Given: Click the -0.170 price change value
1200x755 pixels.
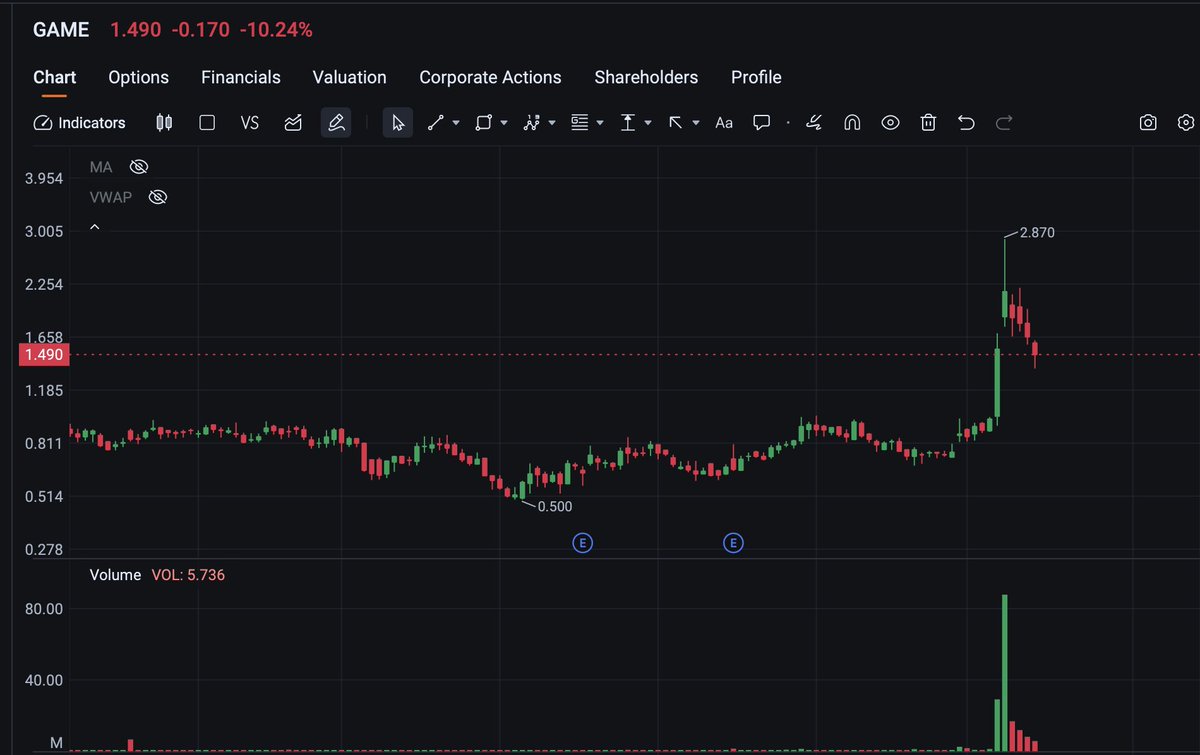Looking at the screenshot, I should (200, 30).
